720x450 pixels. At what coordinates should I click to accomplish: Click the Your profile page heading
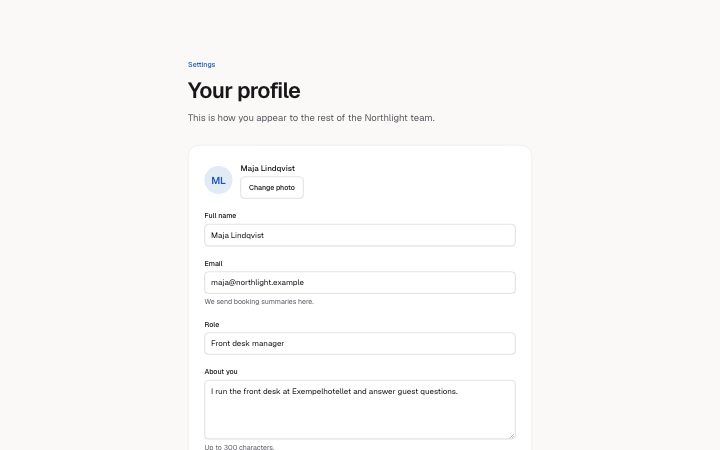pos(244,90)
